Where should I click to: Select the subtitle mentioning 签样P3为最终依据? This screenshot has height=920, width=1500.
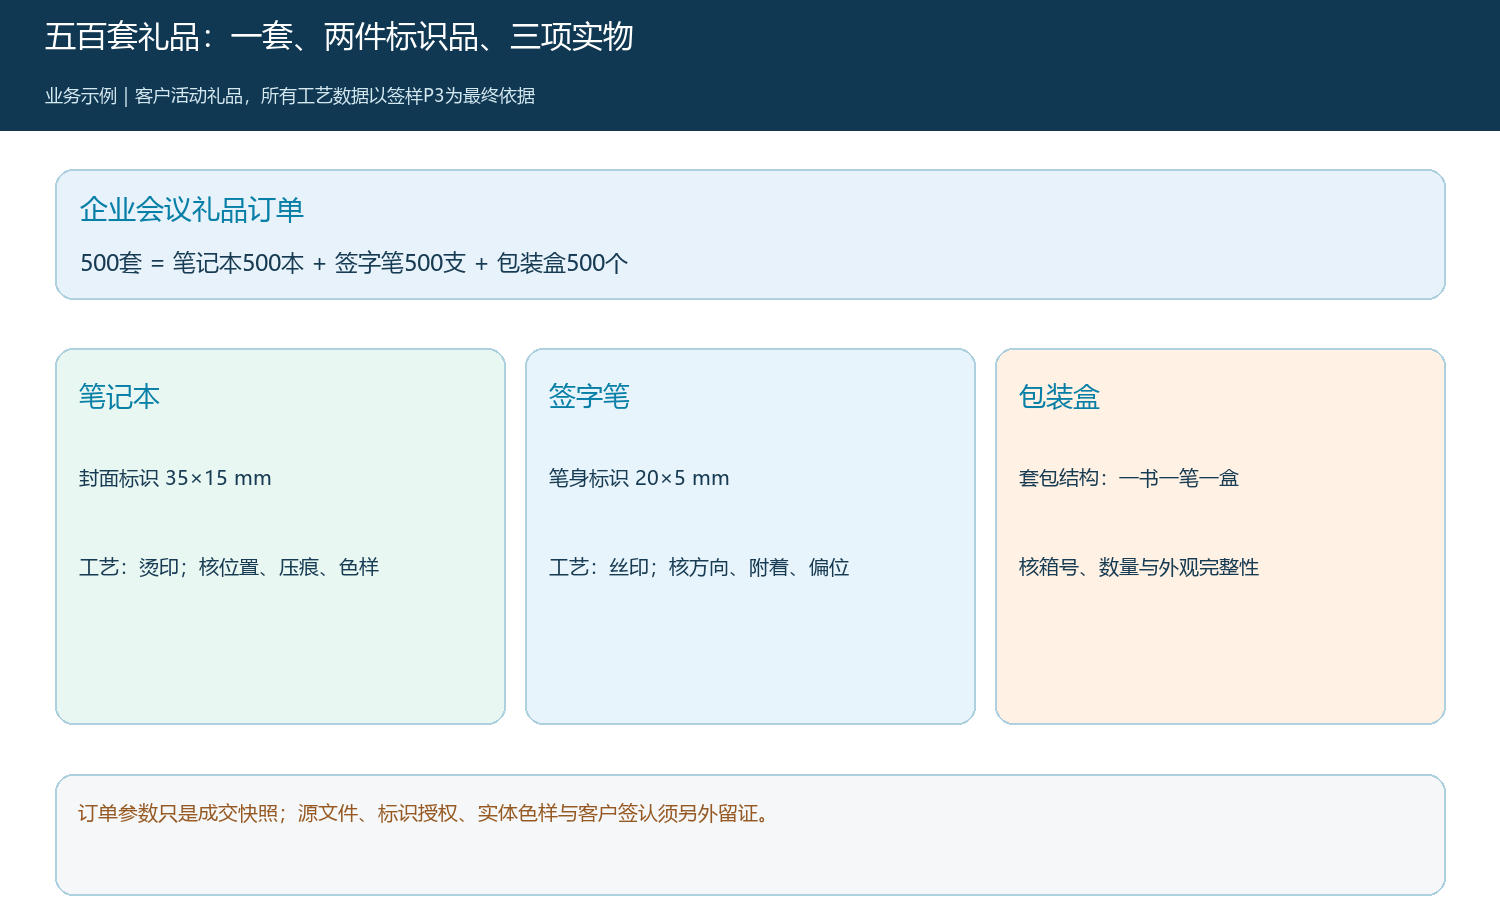click(290, 96)
